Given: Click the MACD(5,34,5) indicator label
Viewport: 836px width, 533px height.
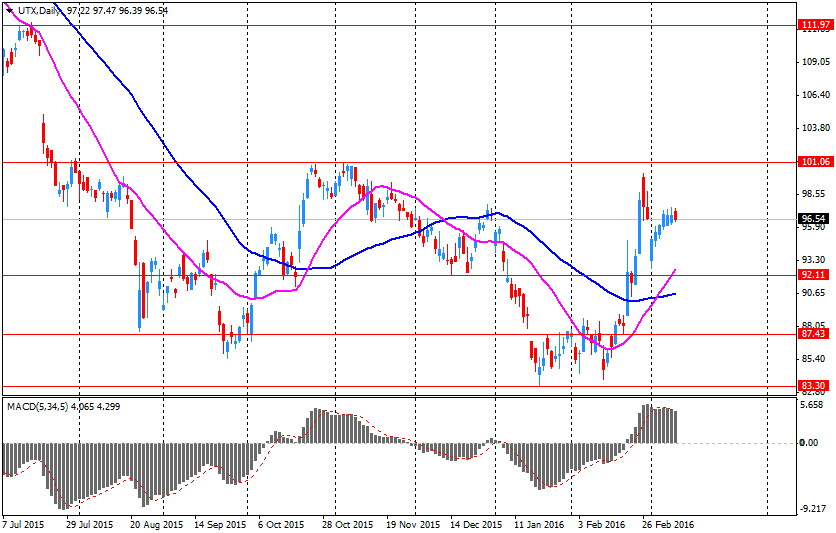Looking at the screenshot, I should click(37, 407).
